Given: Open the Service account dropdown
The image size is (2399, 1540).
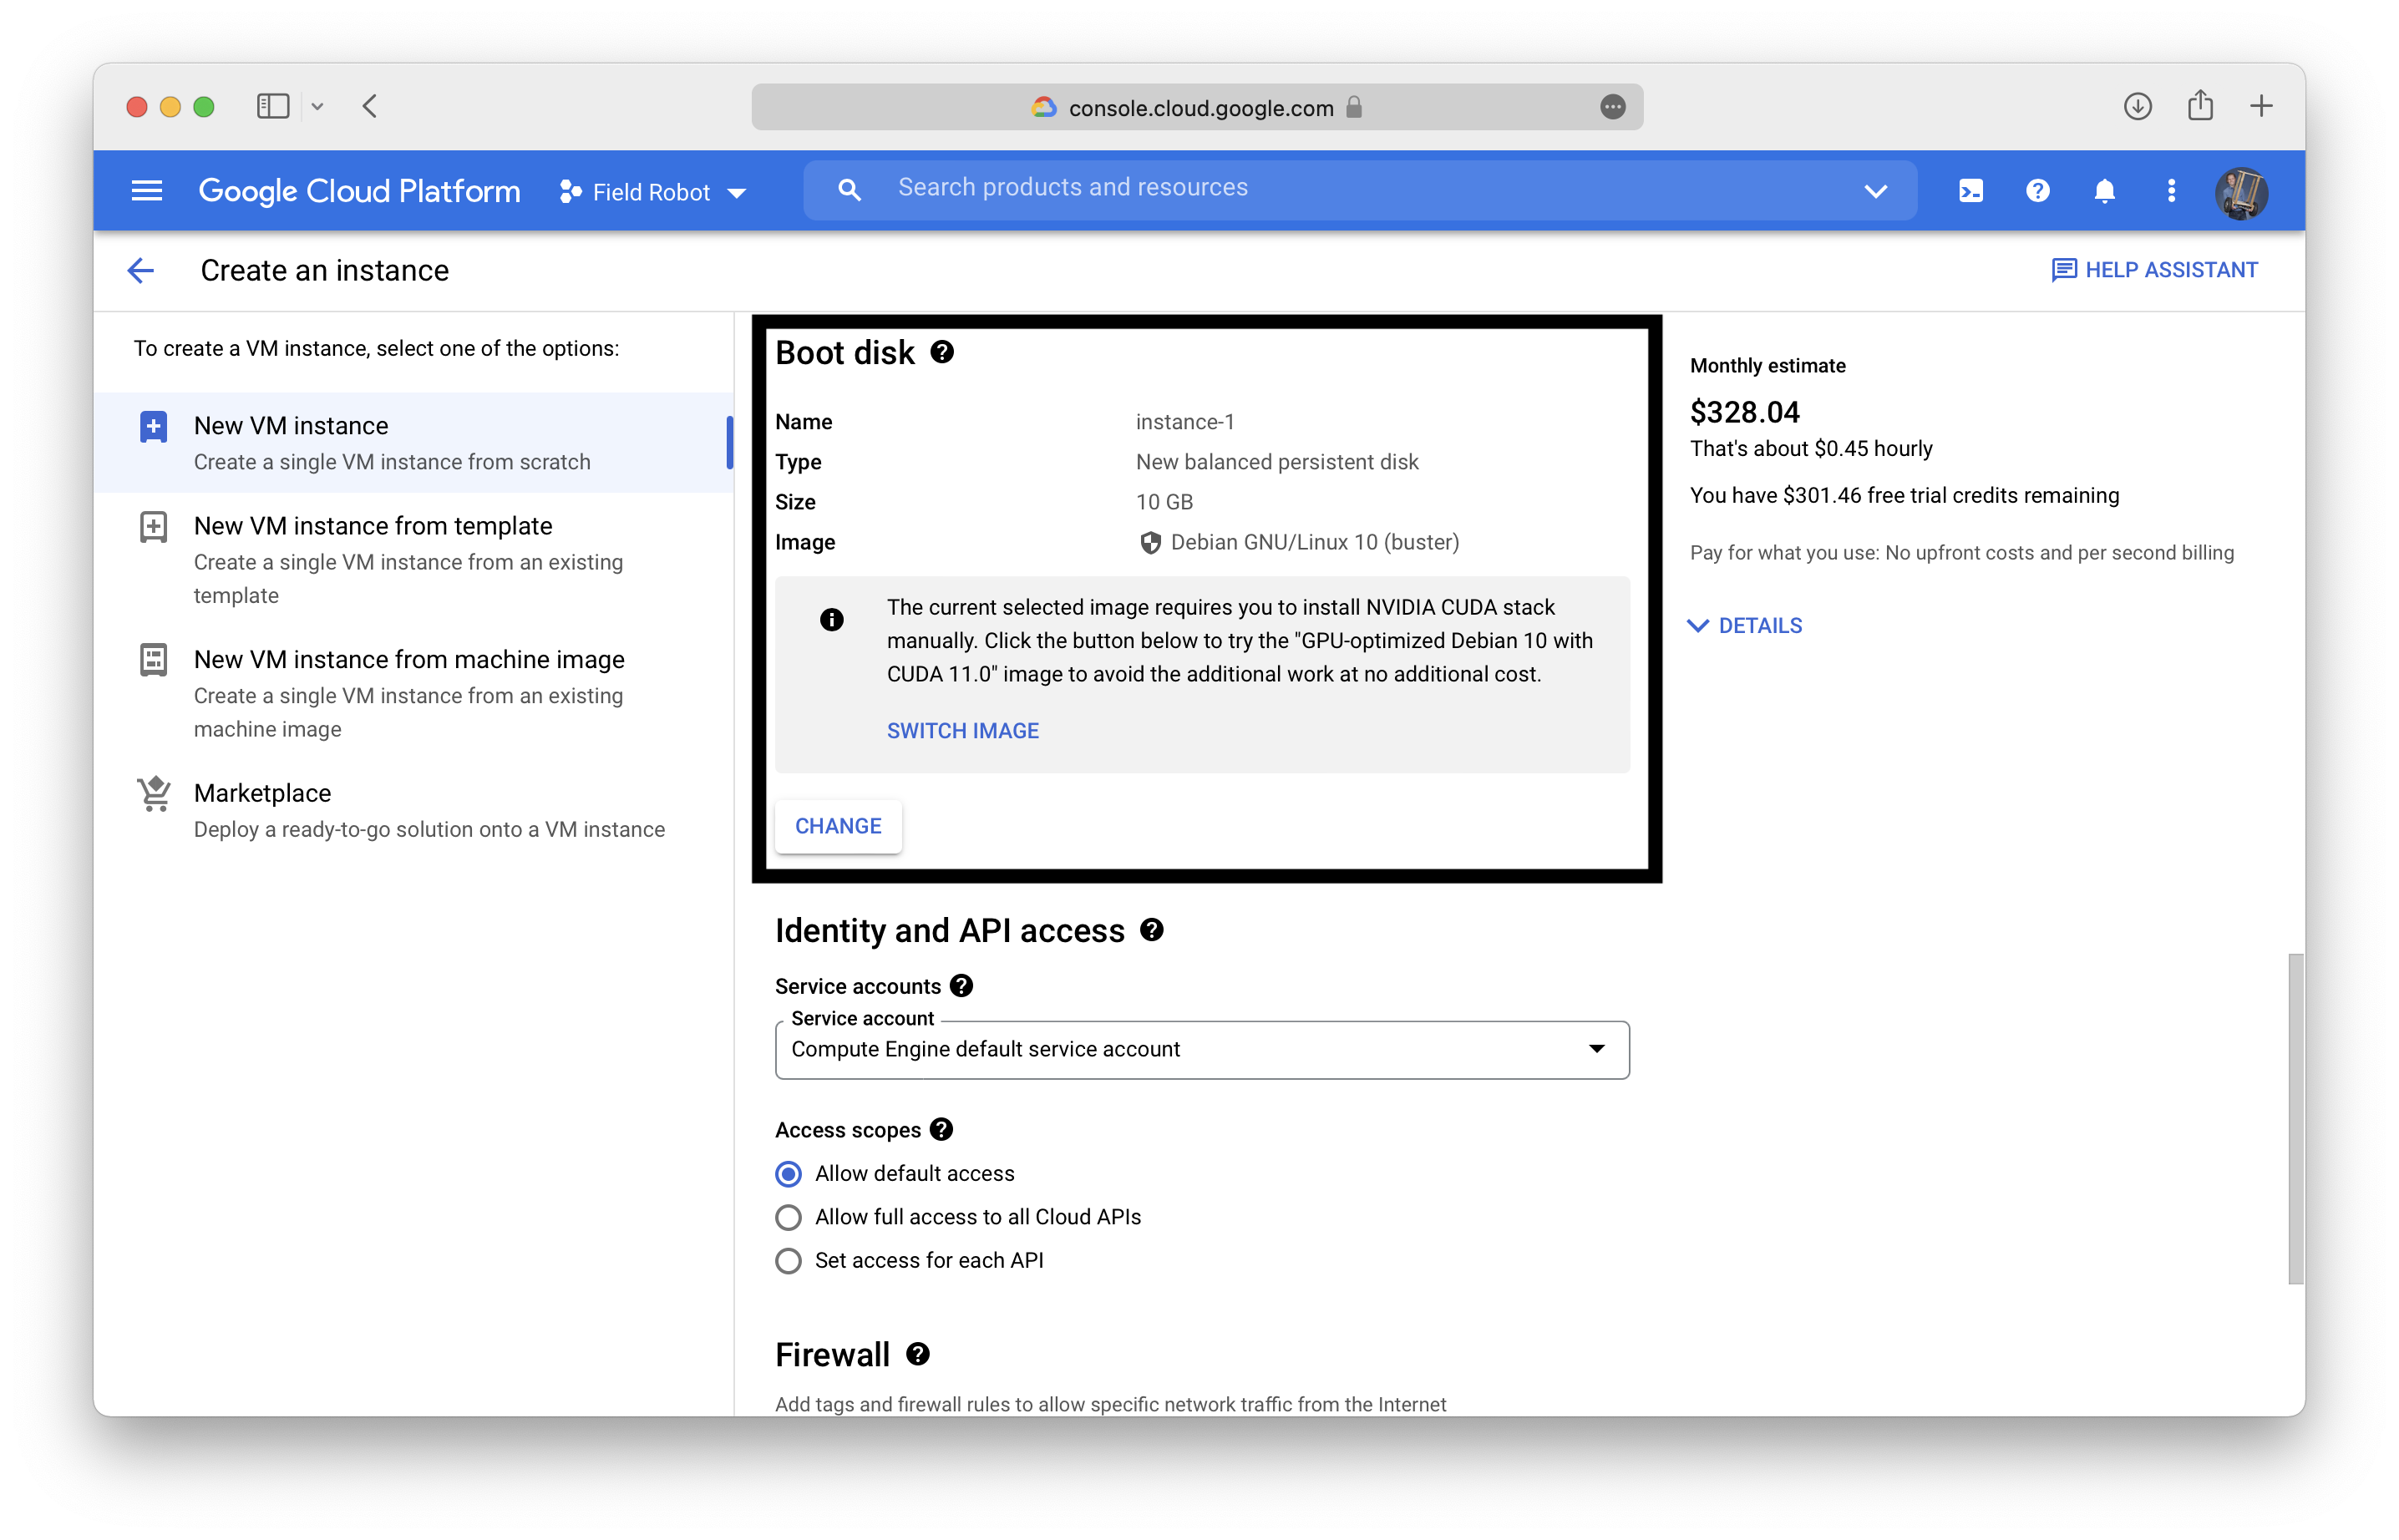Looking at the screenshot, I should [1202, 1049].
